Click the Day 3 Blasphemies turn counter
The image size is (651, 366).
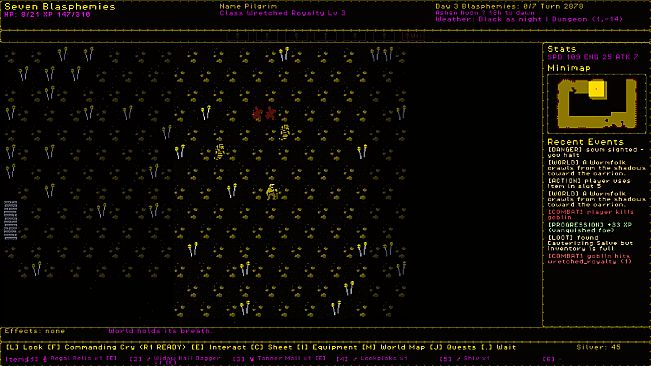(x=509, y=6)
